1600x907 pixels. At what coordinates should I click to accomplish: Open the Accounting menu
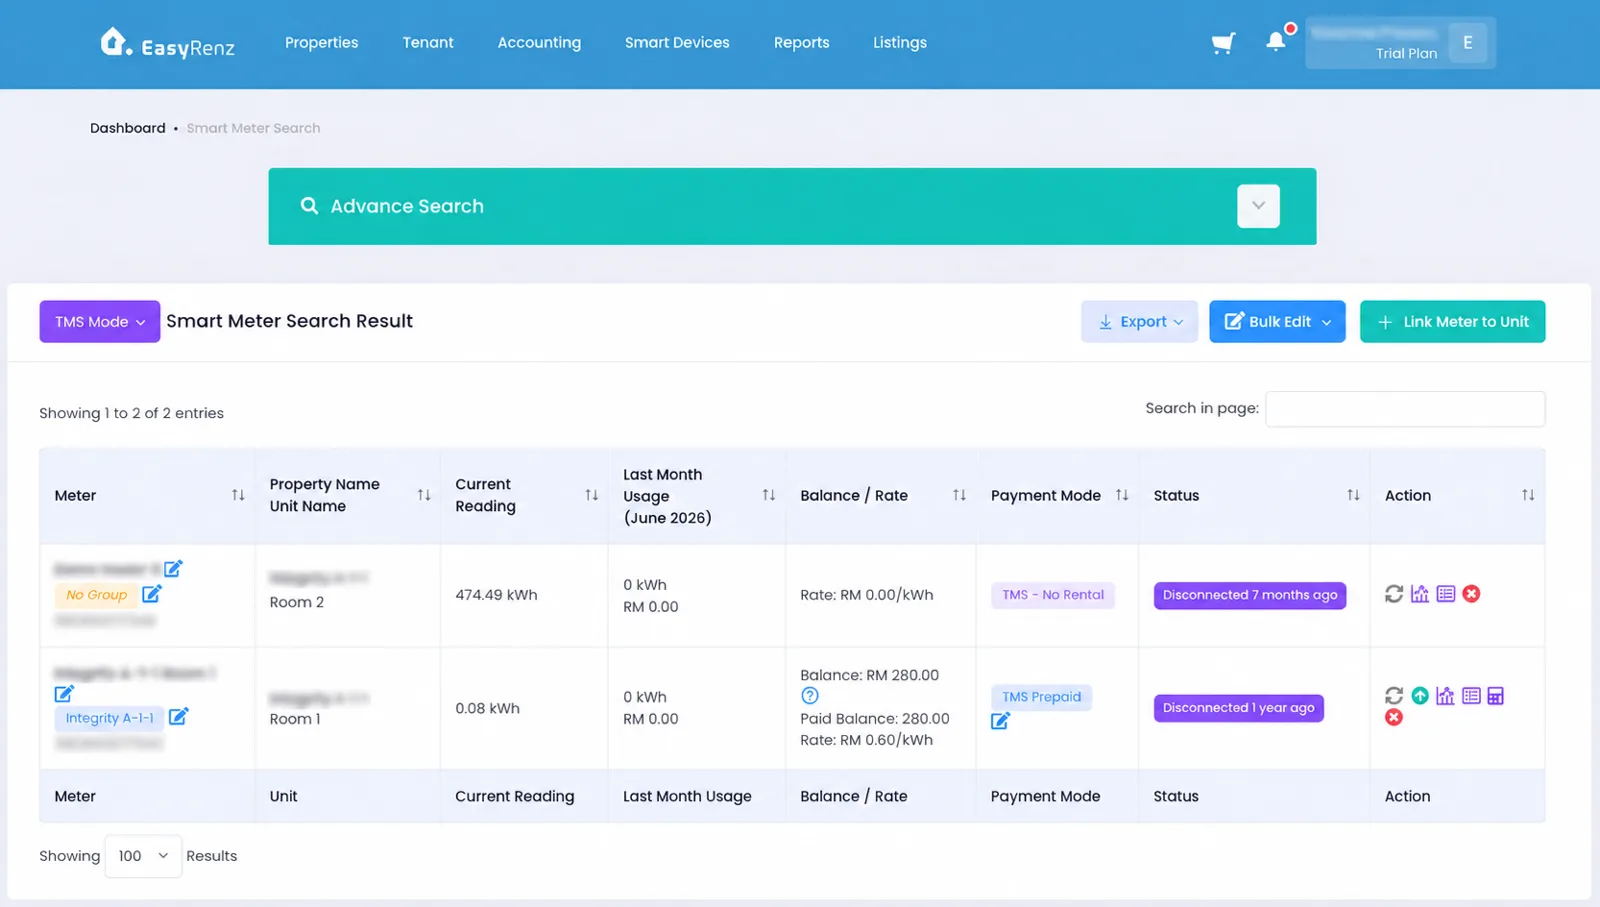pos(539,42)
